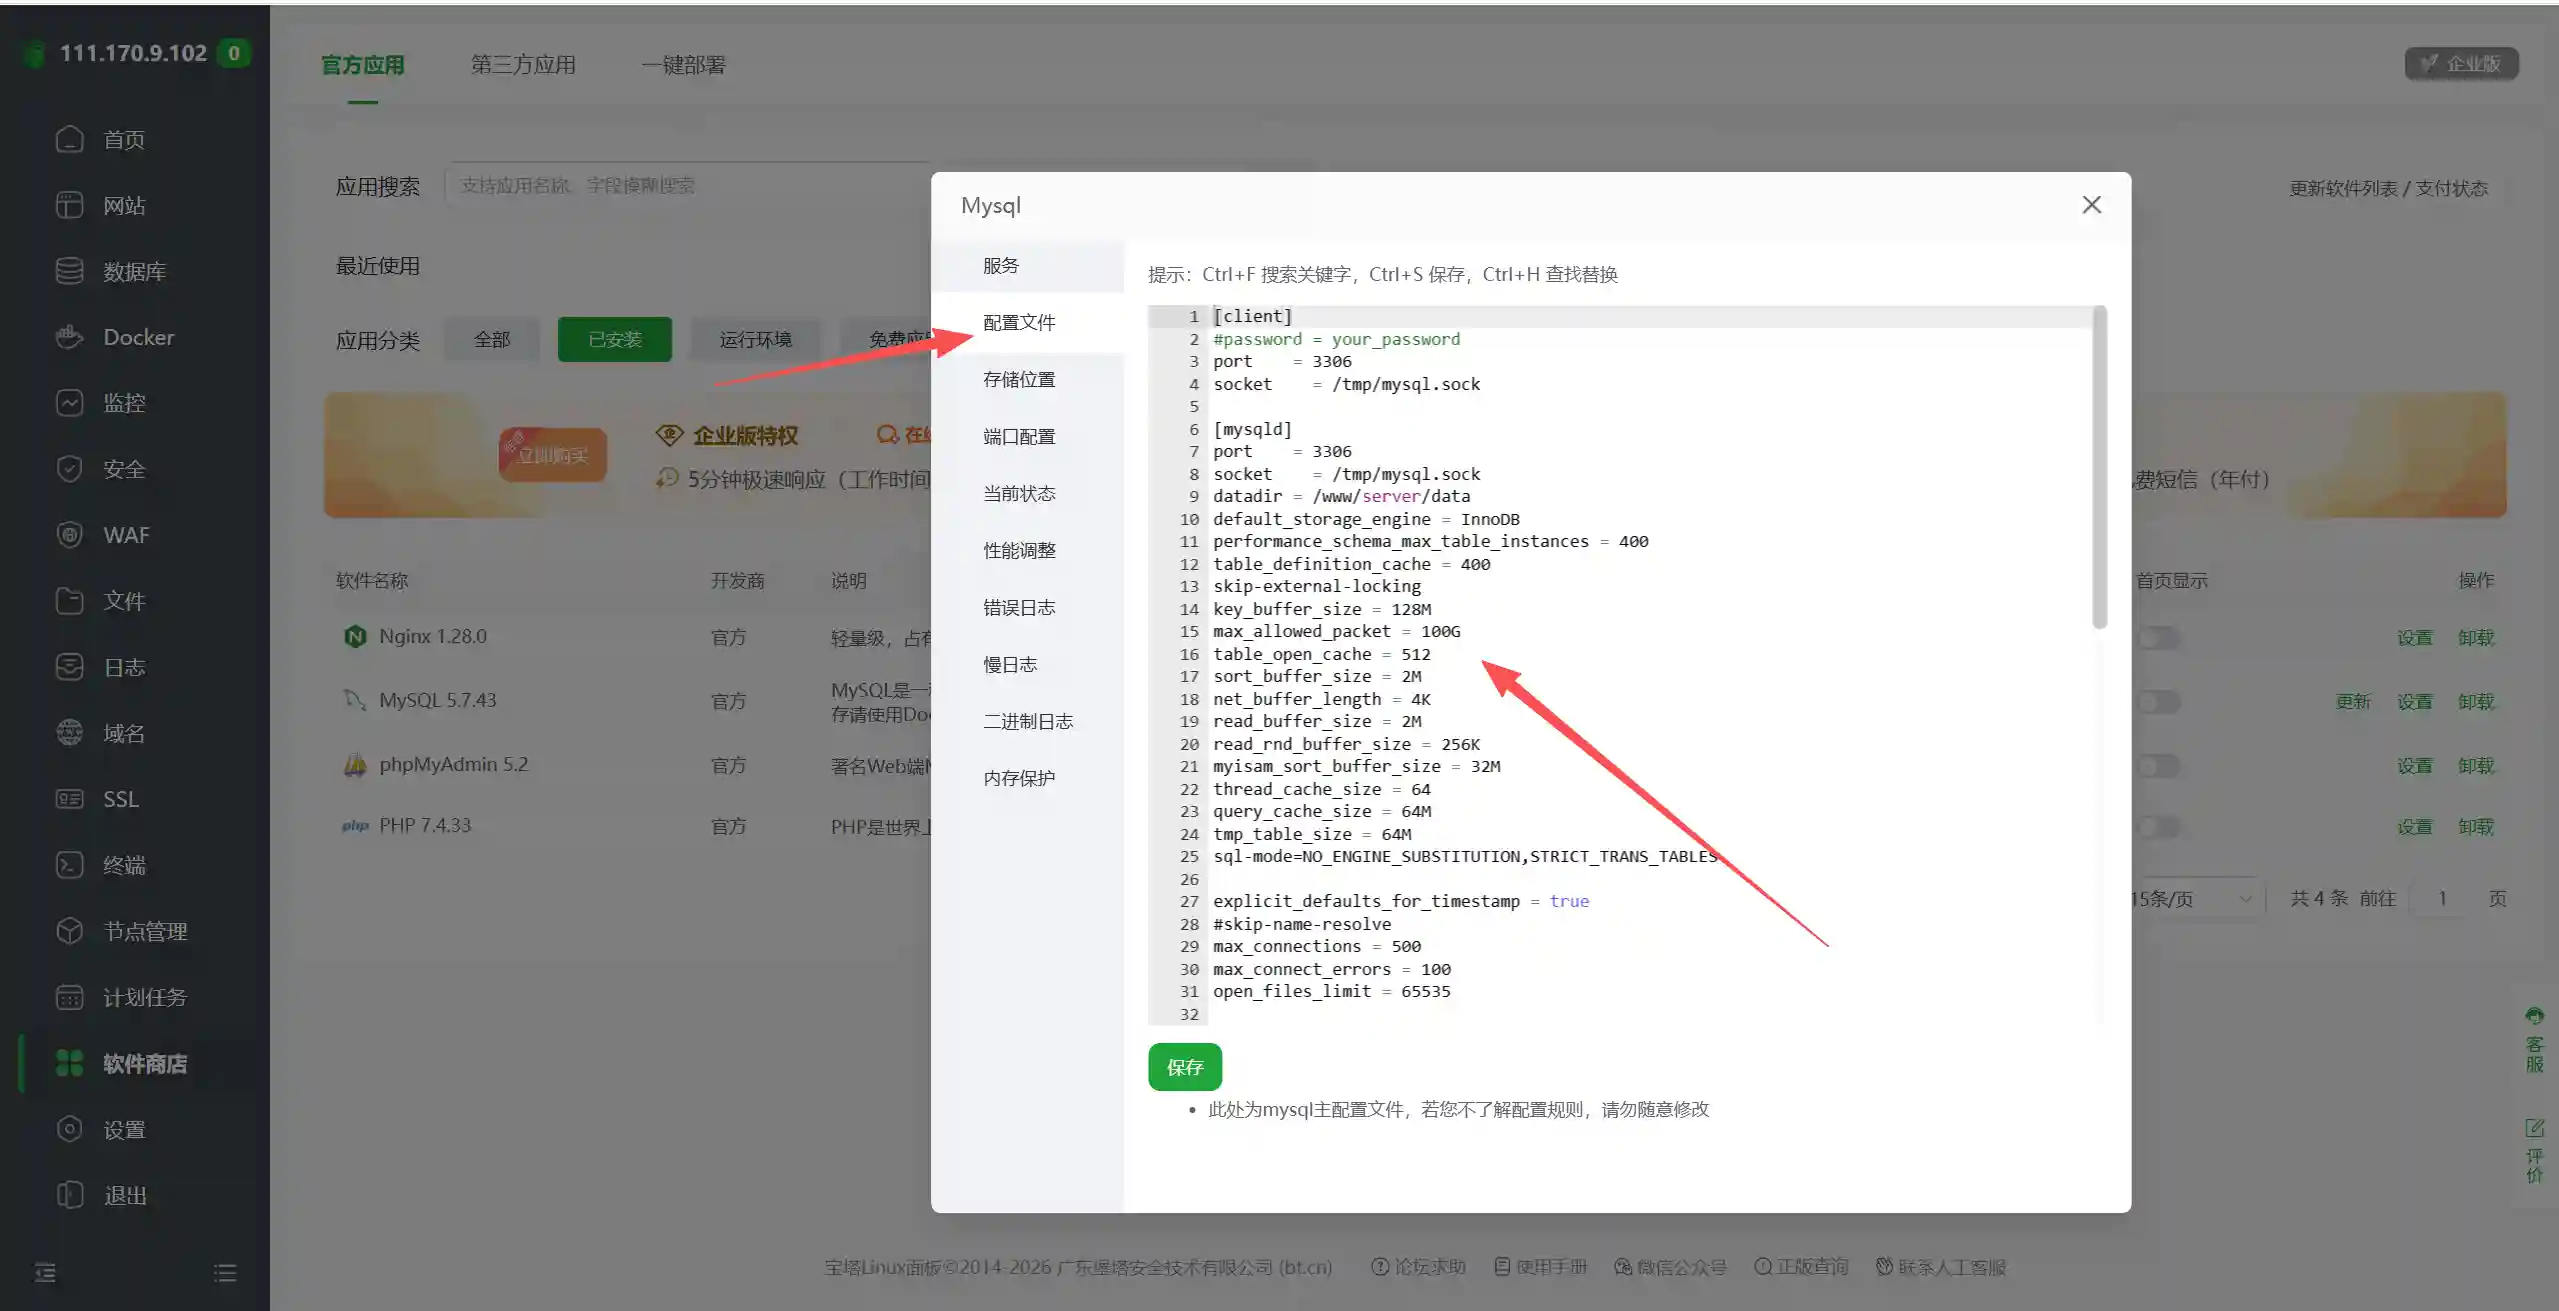Select the 软件商店 grid icon
This screenshot has width=2559, height=1311.
(x=69, y=1063)
